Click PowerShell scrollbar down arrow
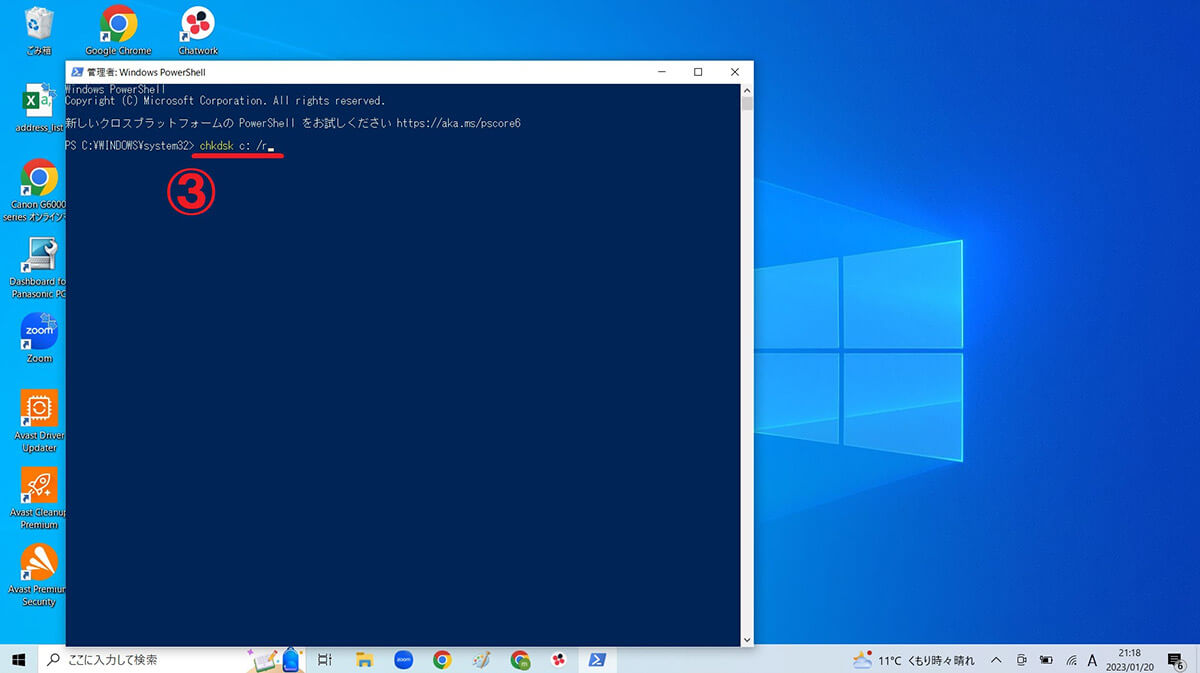 point(747,639)
